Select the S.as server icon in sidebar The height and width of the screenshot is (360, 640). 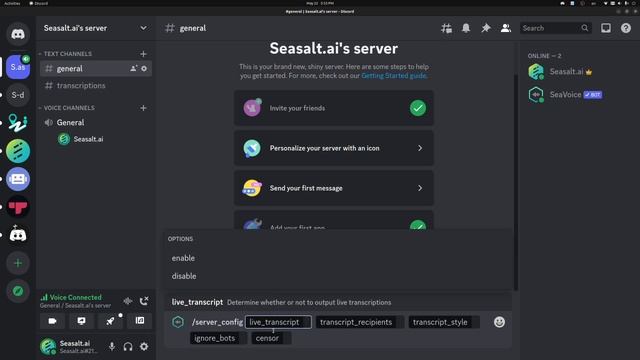(18, 67)
